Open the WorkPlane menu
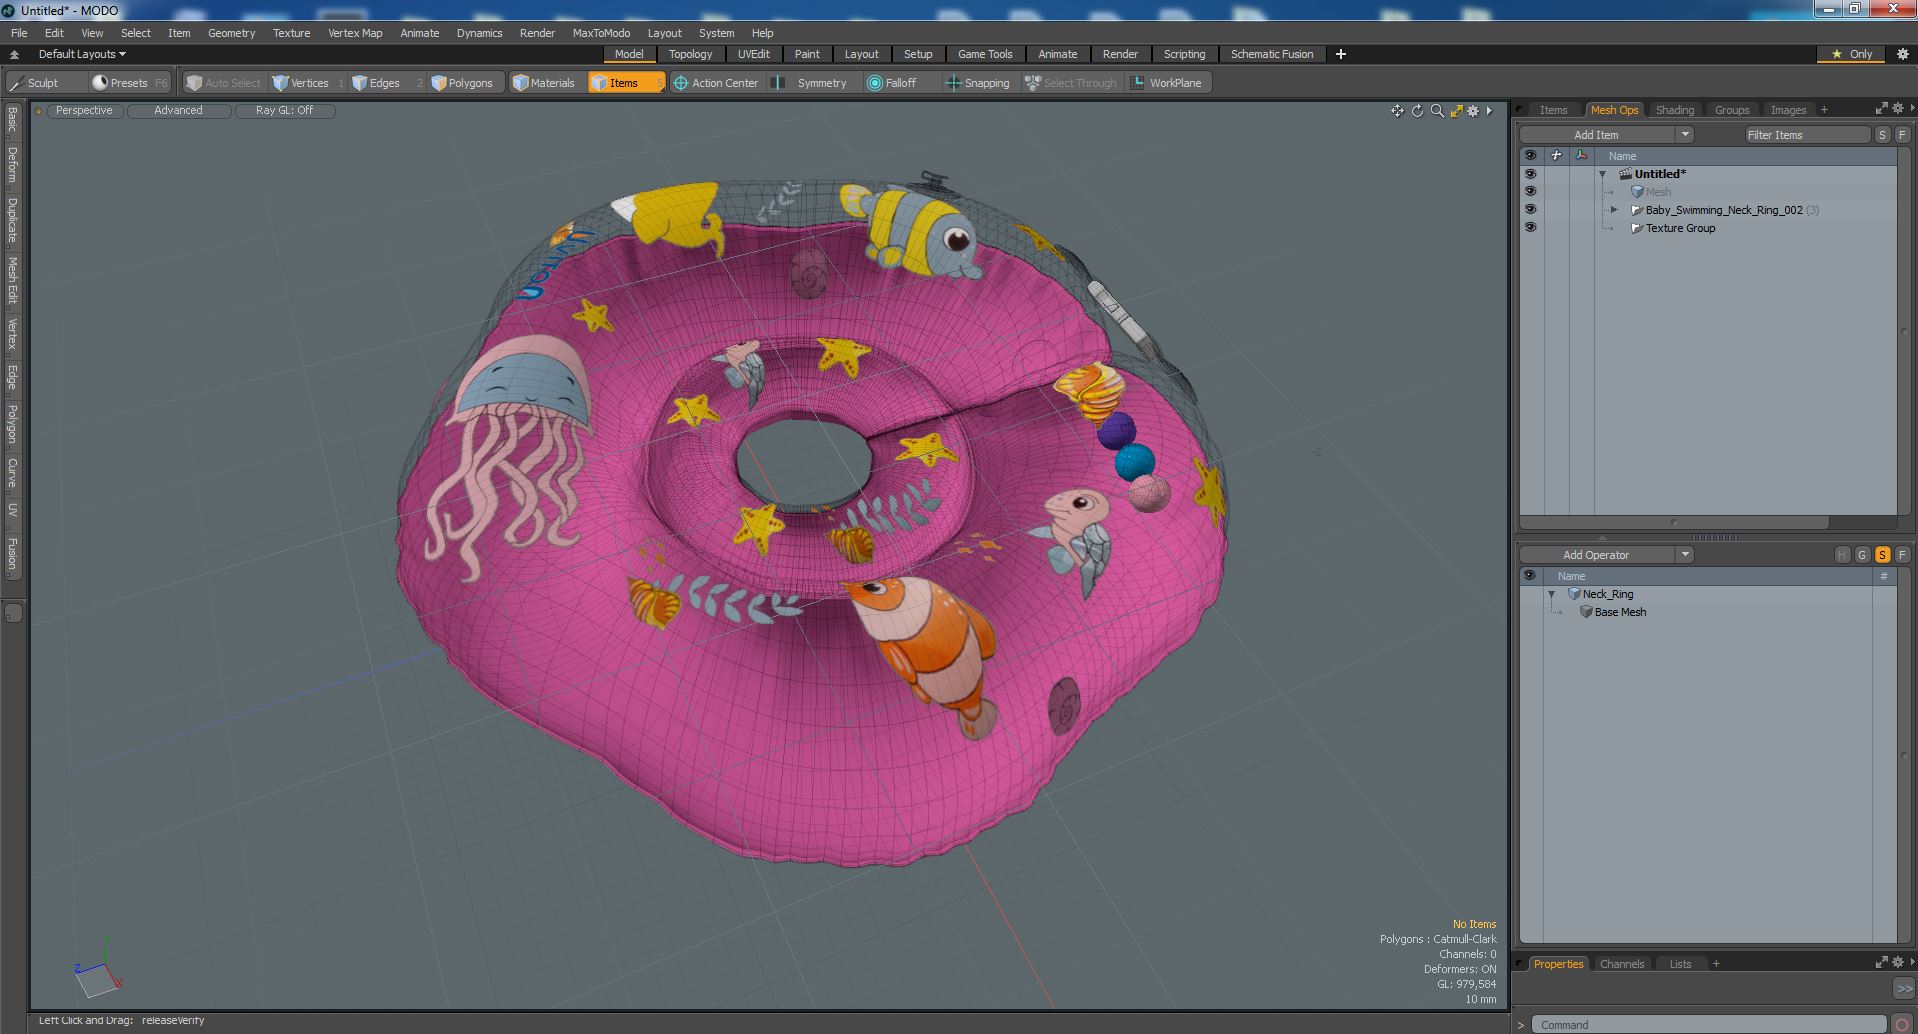The height and width of the screenshot is (1034, 1918). (x=1167, y=83)
